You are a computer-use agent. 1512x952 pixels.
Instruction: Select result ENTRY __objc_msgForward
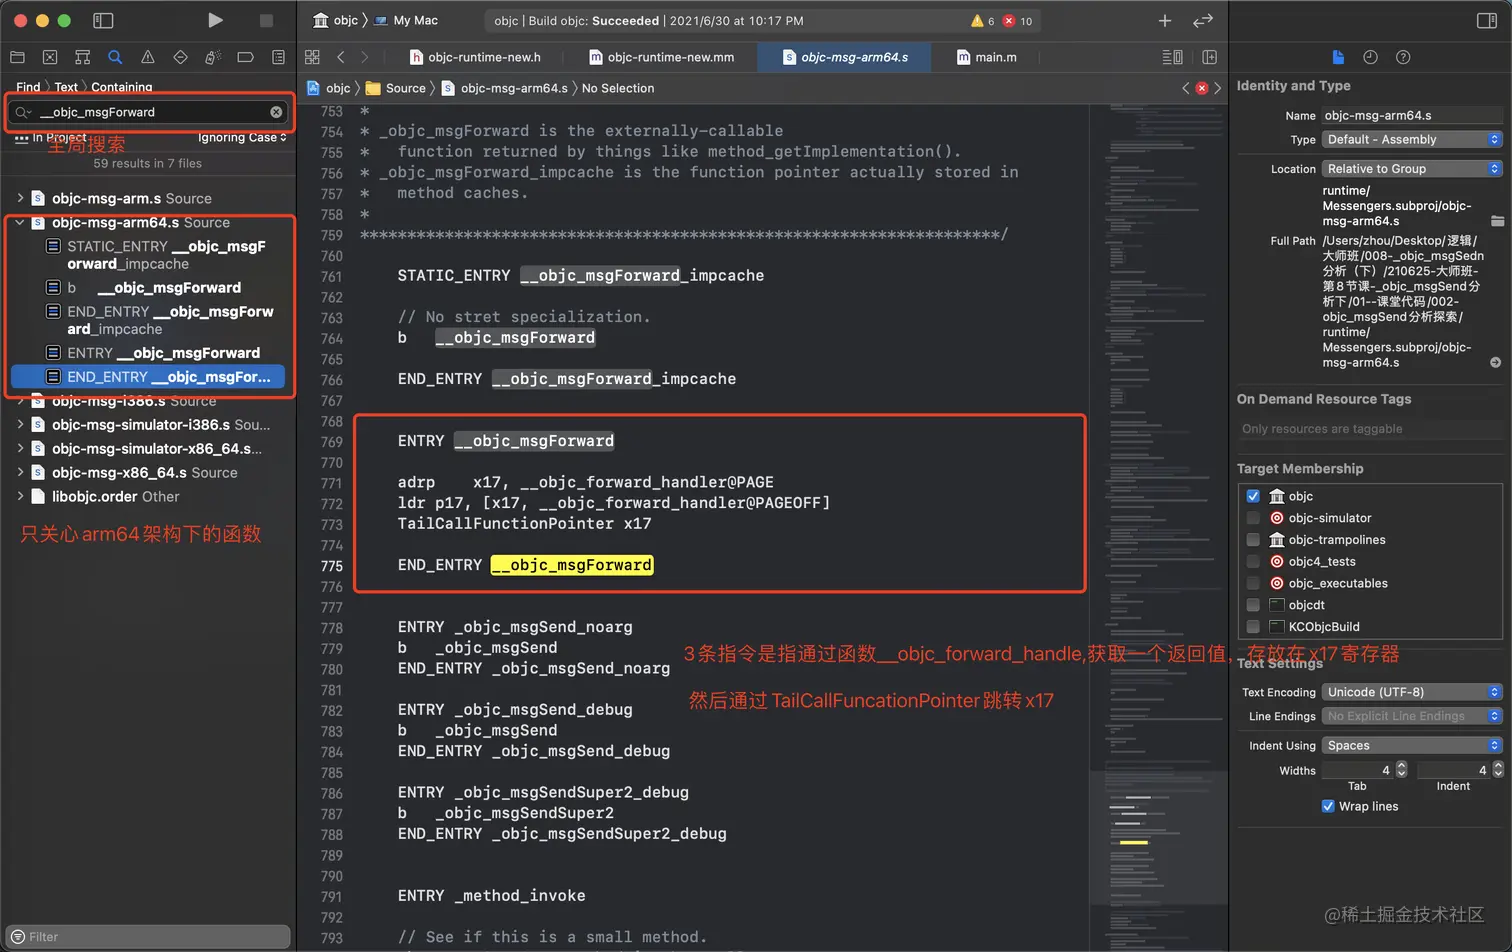click(155, 353)
